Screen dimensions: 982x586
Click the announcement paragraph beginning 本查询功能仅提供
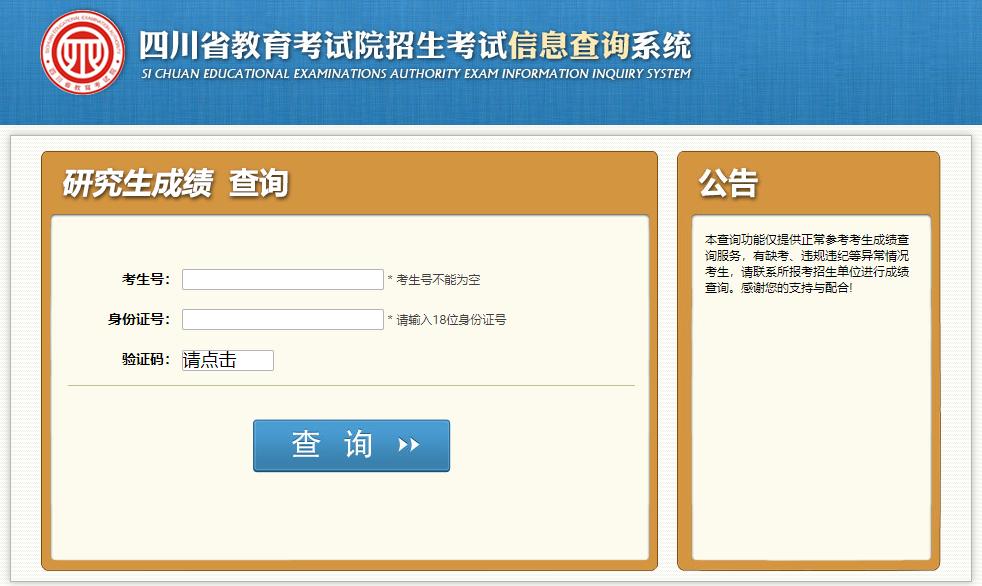pos(807,264)
